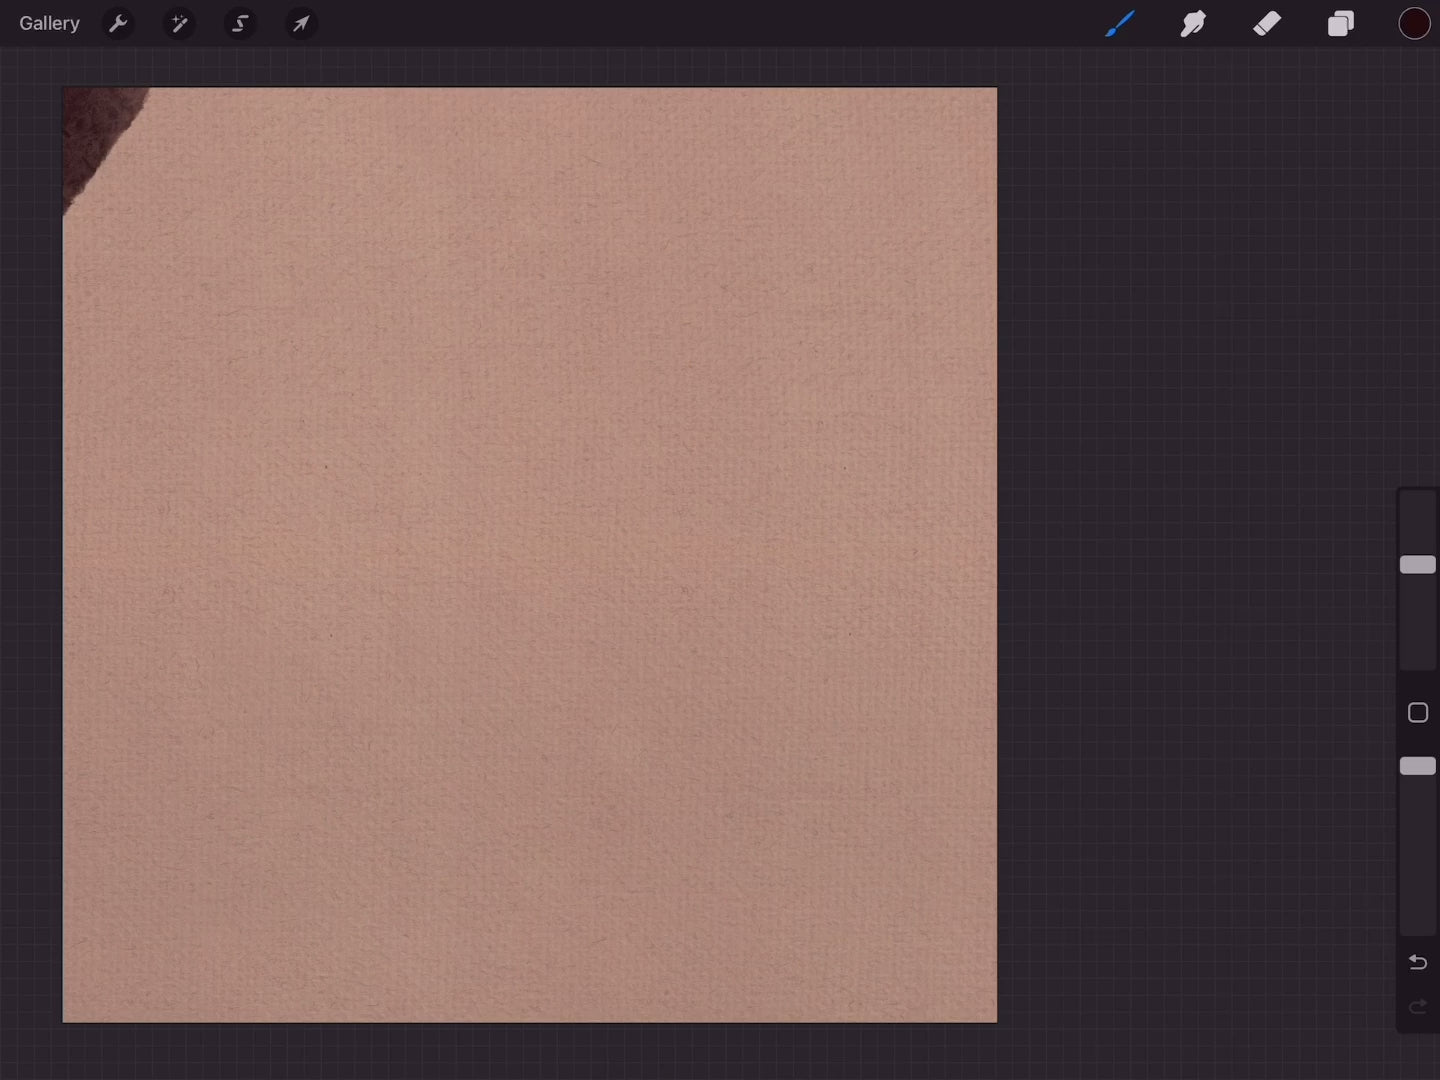Viewport: 1440px width, 1080px height.
Task: Tap the center of the beige canvas
Action: click(530, 555)
